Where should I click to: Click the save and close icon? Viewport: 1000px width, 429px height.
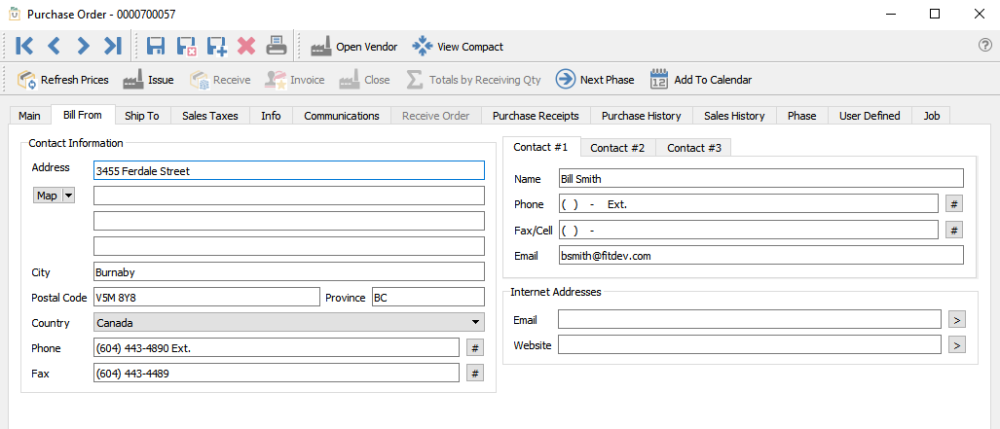[186, 46]
